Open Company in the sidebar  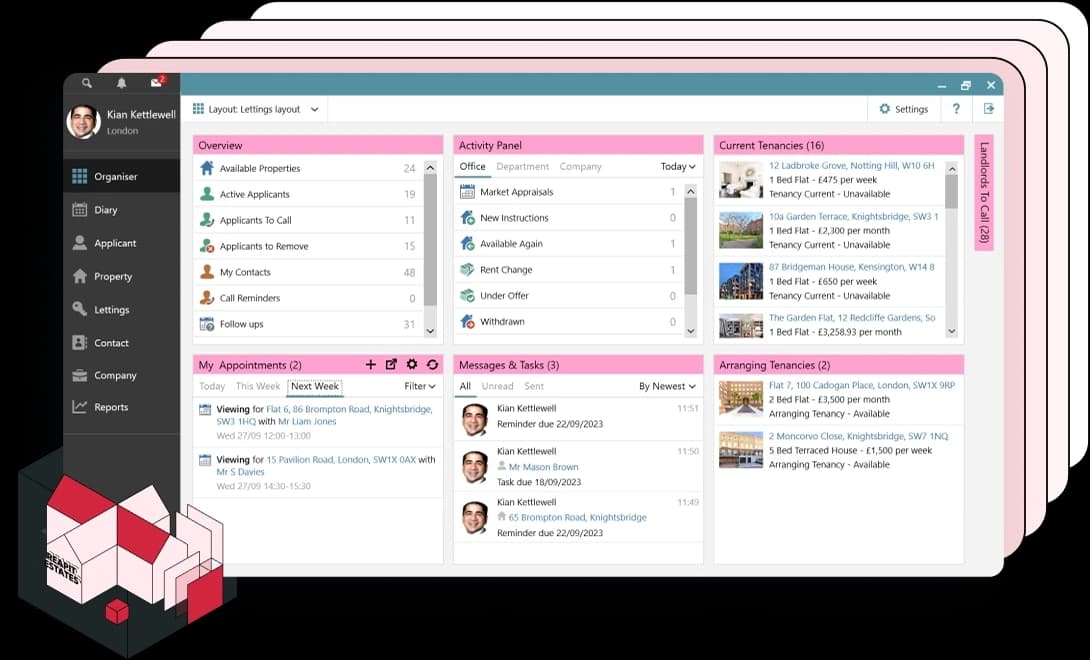click(121, 375)
